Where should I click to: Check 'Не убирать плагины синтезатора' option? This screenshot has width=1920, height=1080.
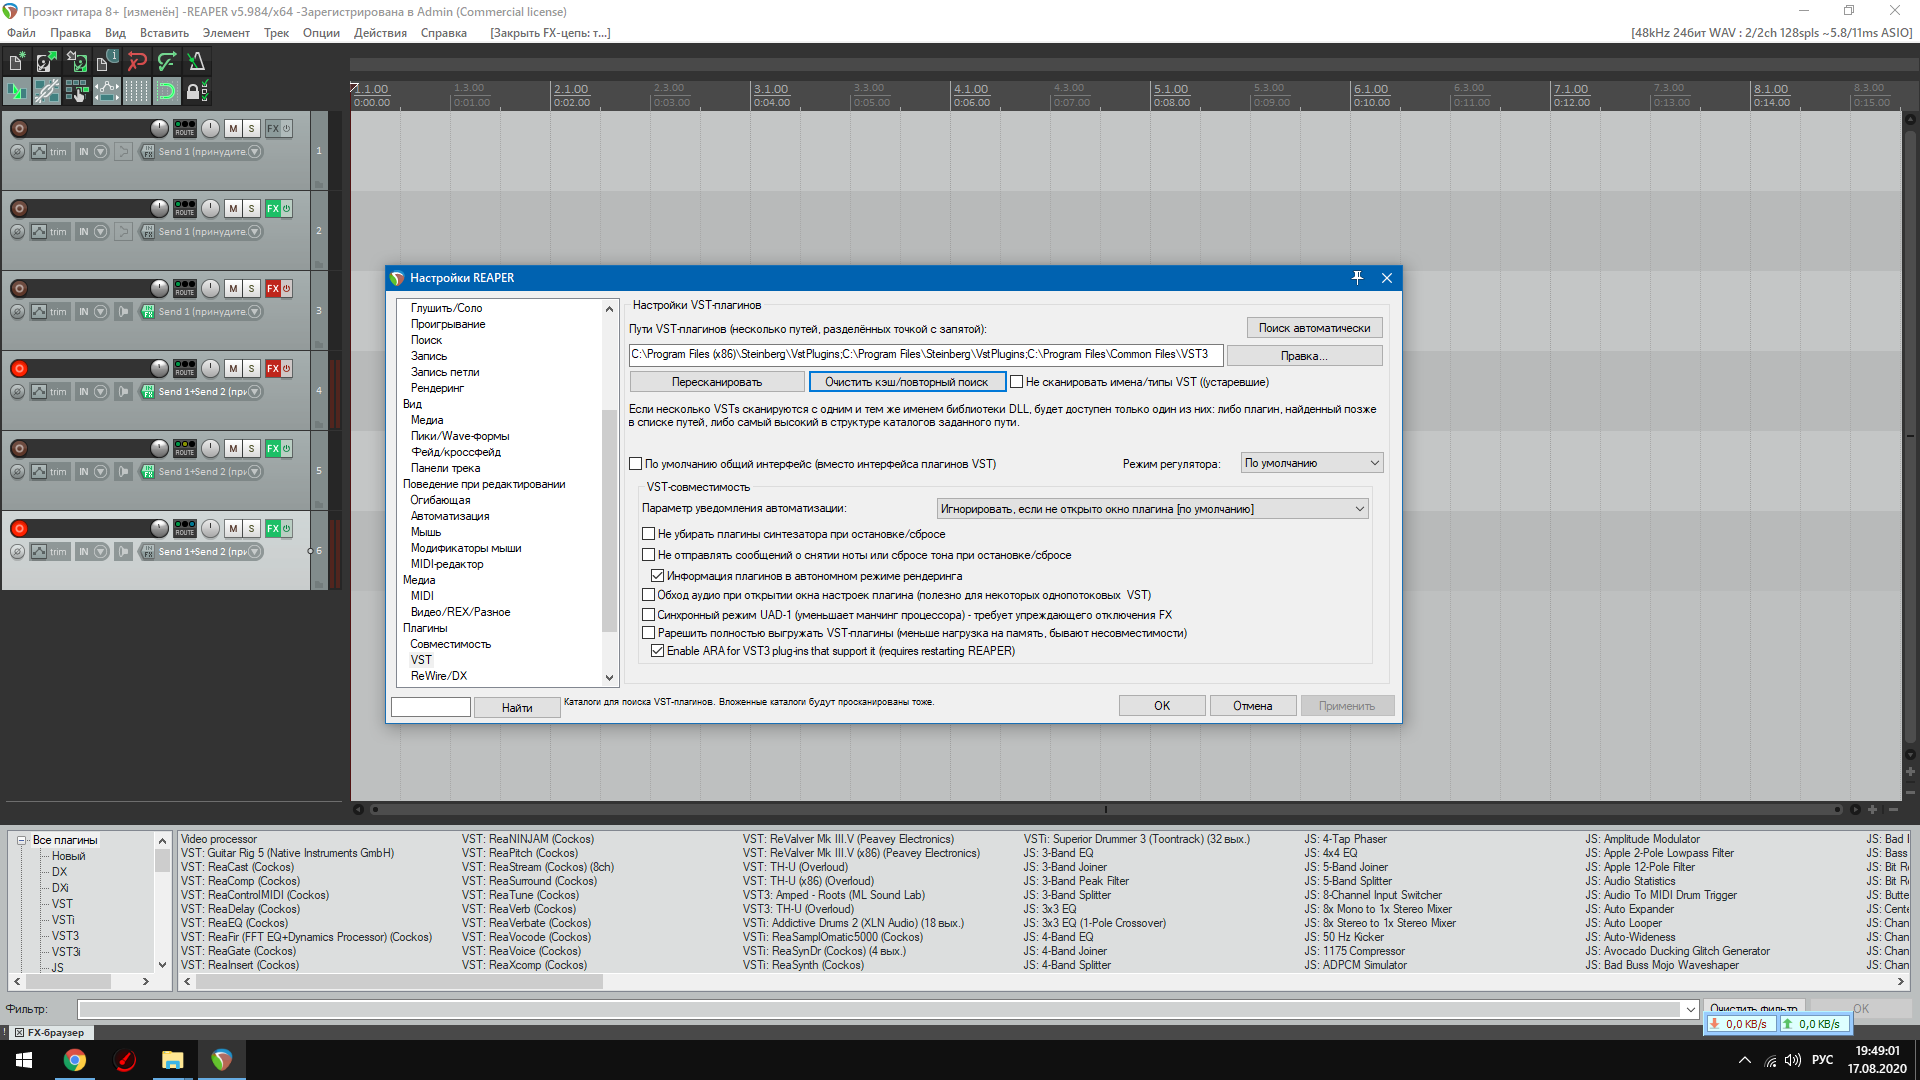(648, 534)
